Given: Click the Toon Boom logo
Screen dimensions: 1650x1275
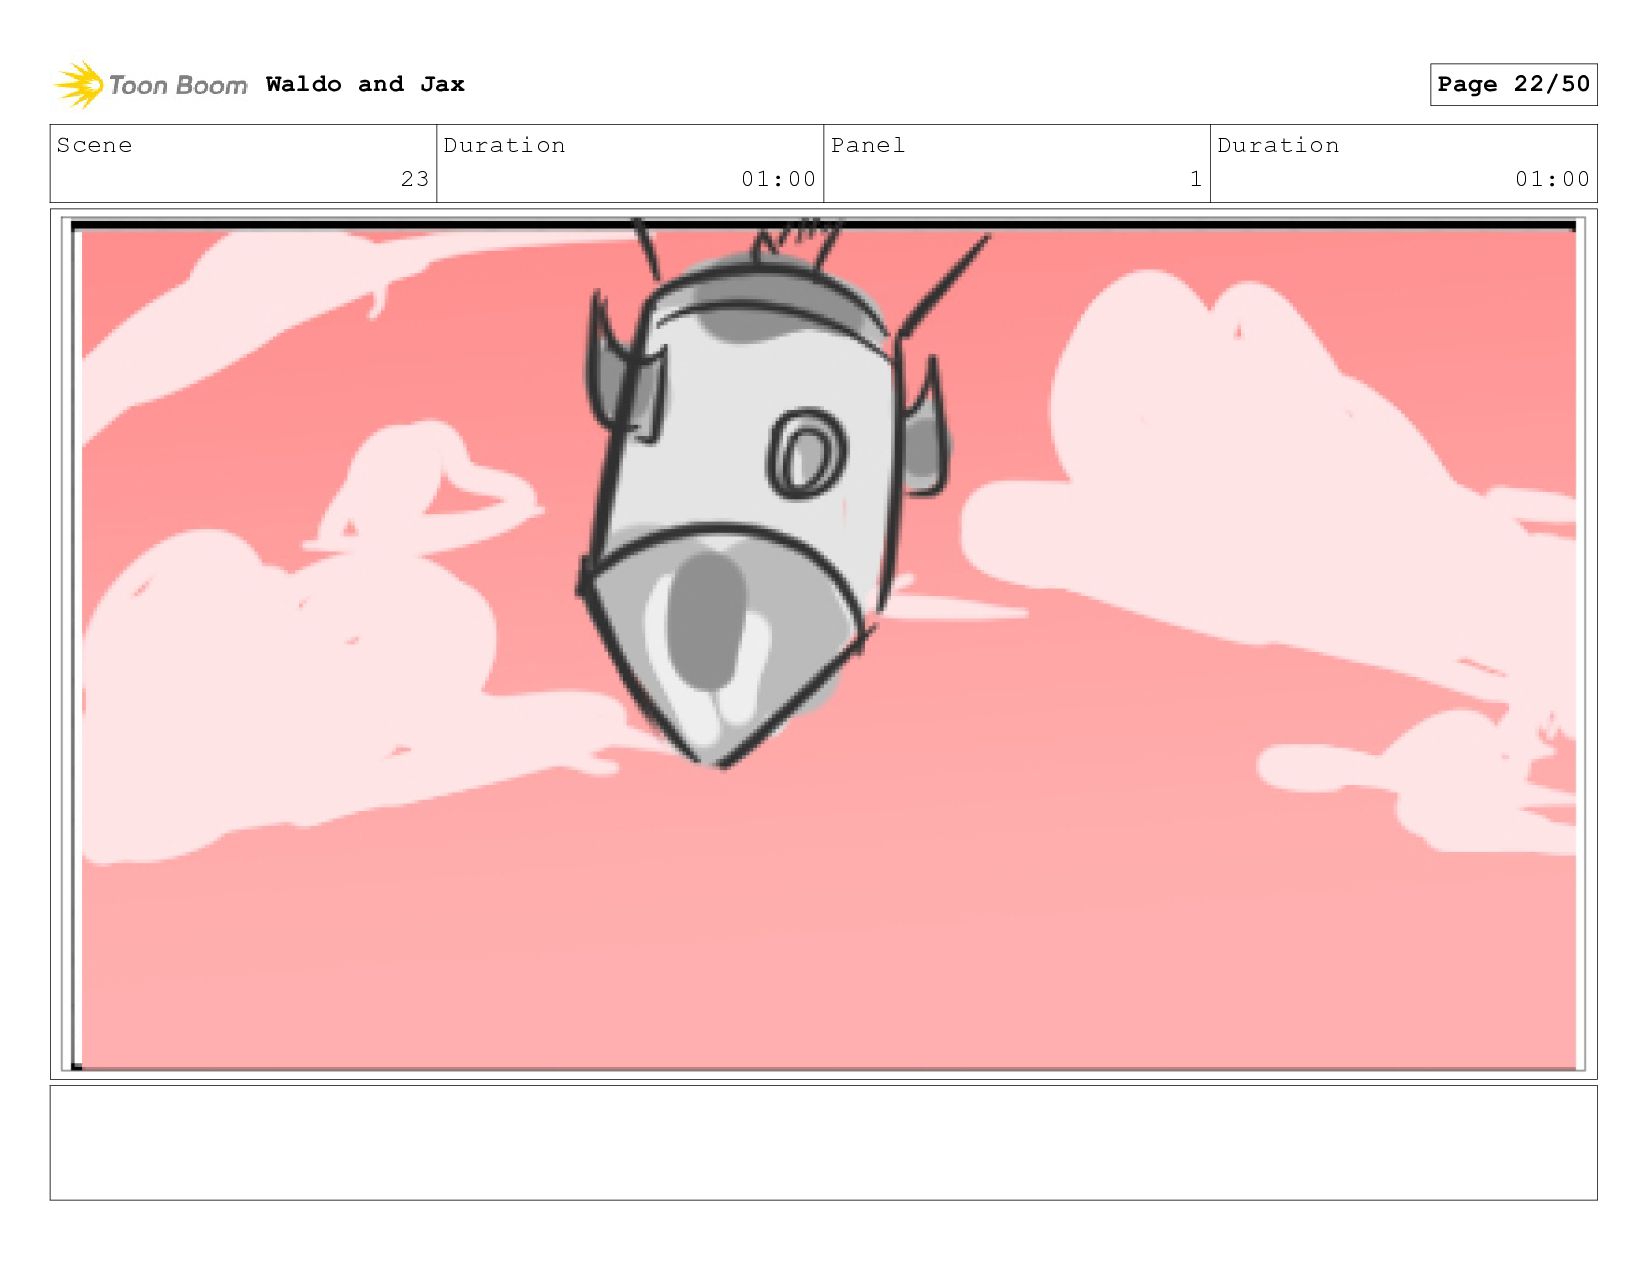Looking at the screenshot, I should (x=150, y=85).
